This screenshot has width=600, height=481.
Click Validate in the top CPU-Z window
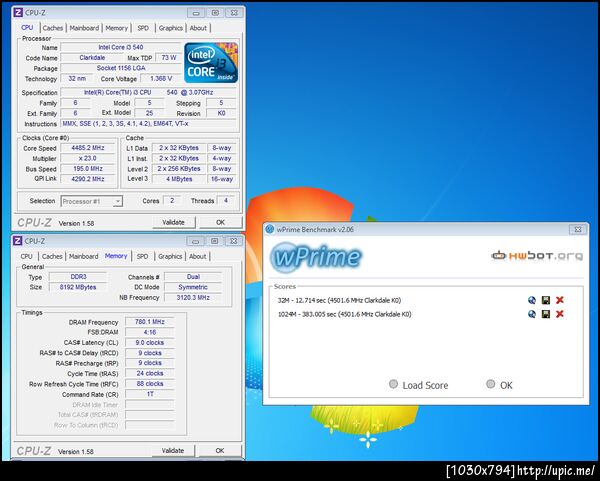(174, 222)
